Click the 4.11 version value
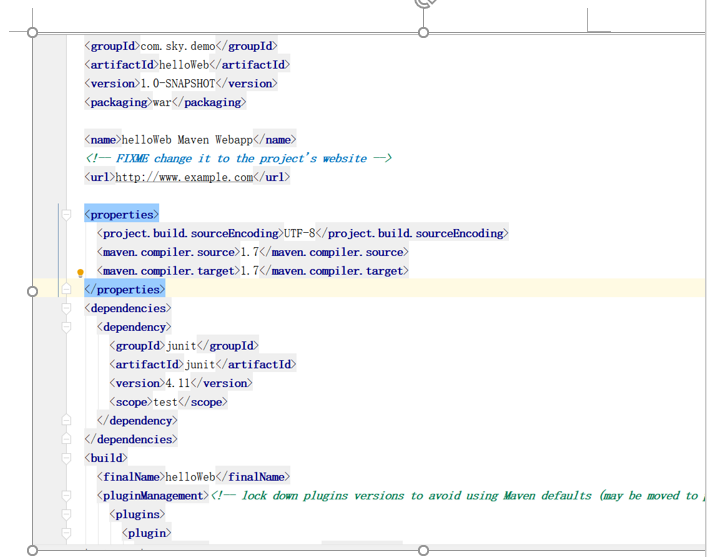The image size is (707, 557). 178,383
